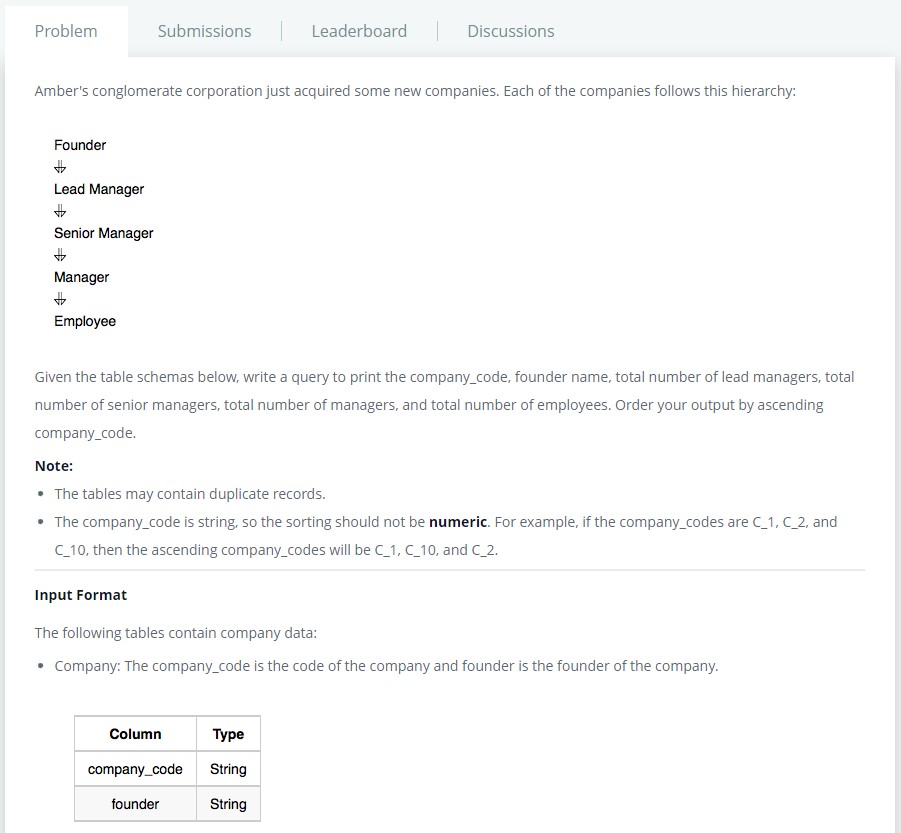The width and height of the screenshot is (901, 833).
Task: Go to the Discussions tab
Action: coord(510,31)
